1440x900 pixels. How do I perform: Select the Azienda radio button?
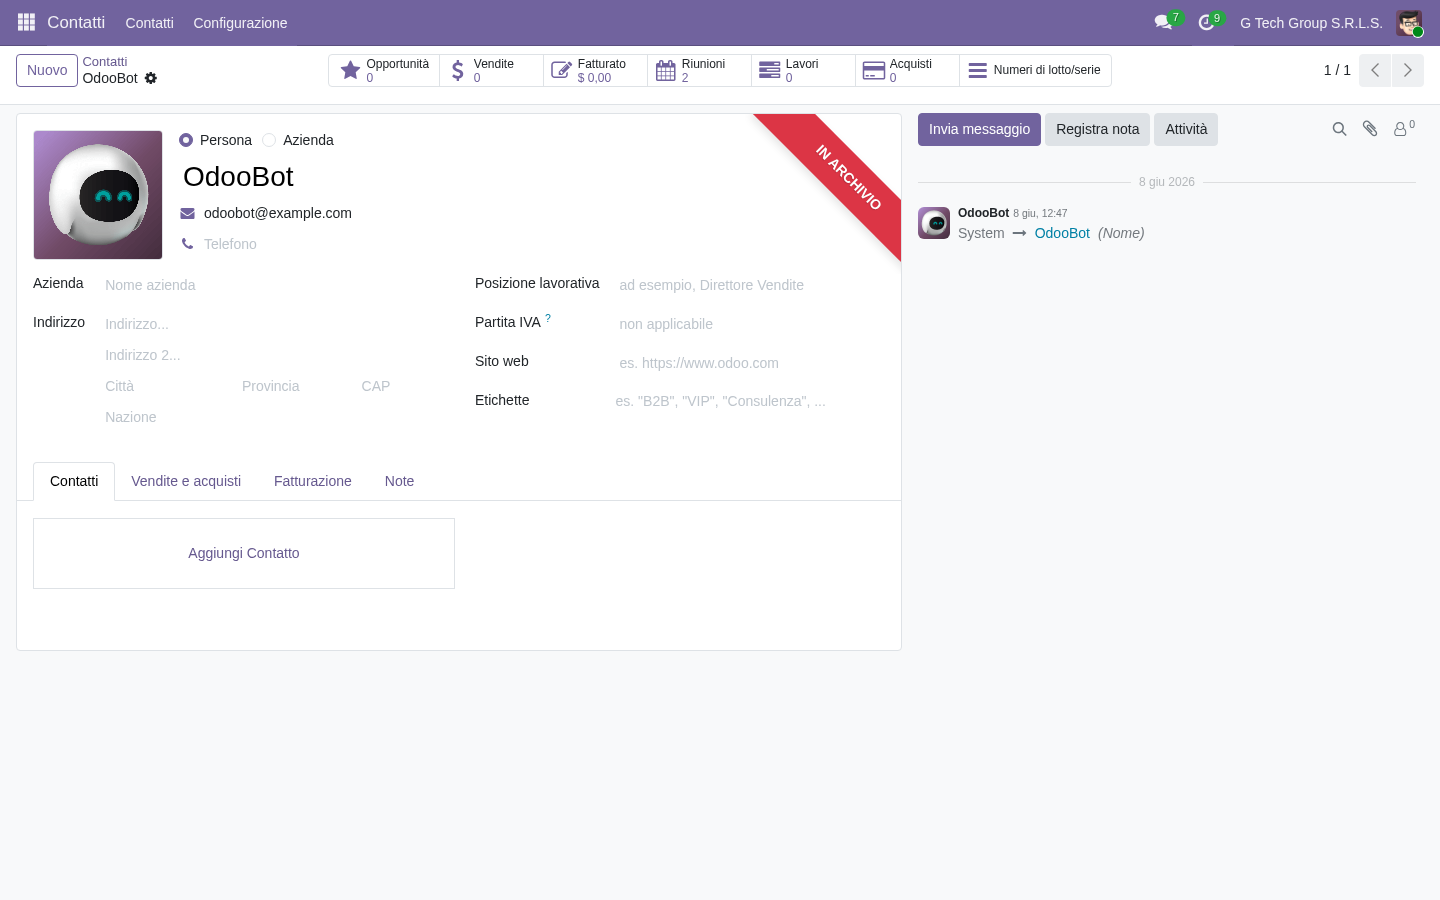(269, 140)
